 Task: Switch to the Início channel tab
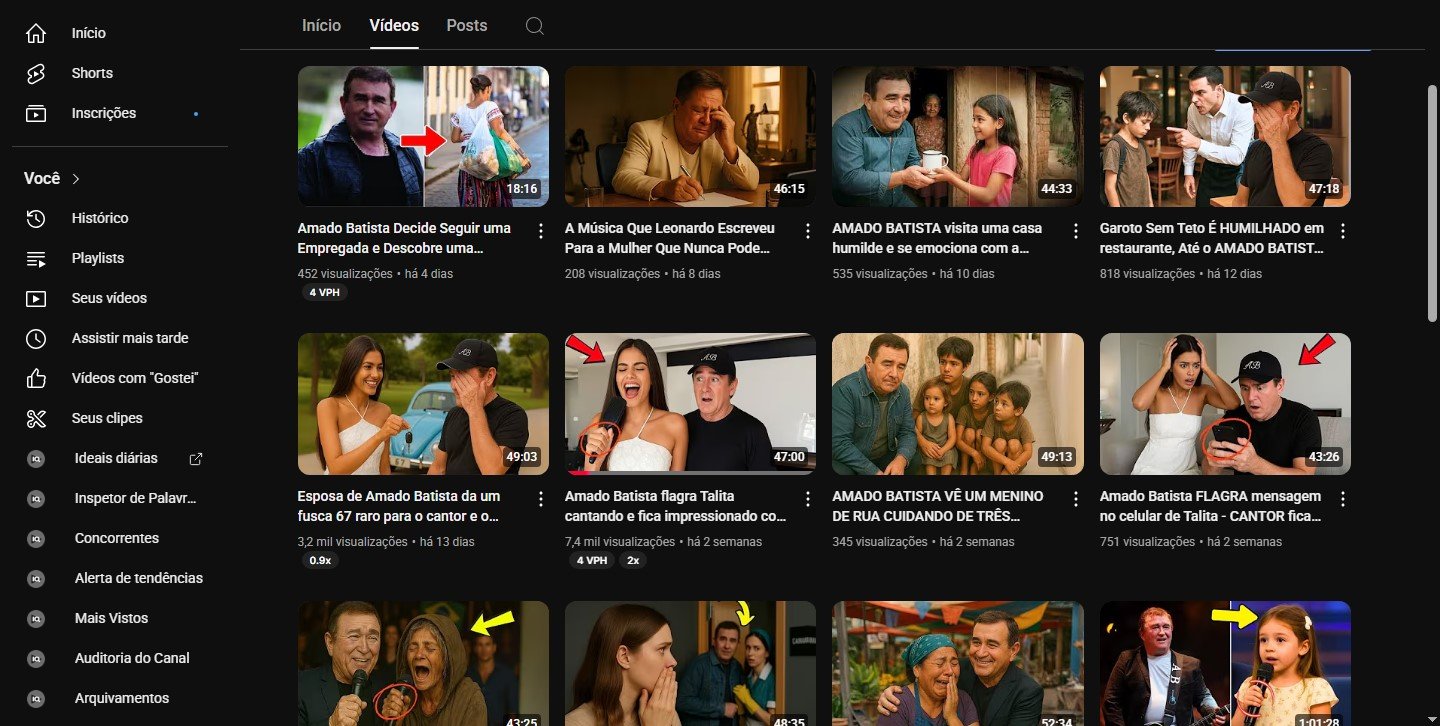[321, 25]
